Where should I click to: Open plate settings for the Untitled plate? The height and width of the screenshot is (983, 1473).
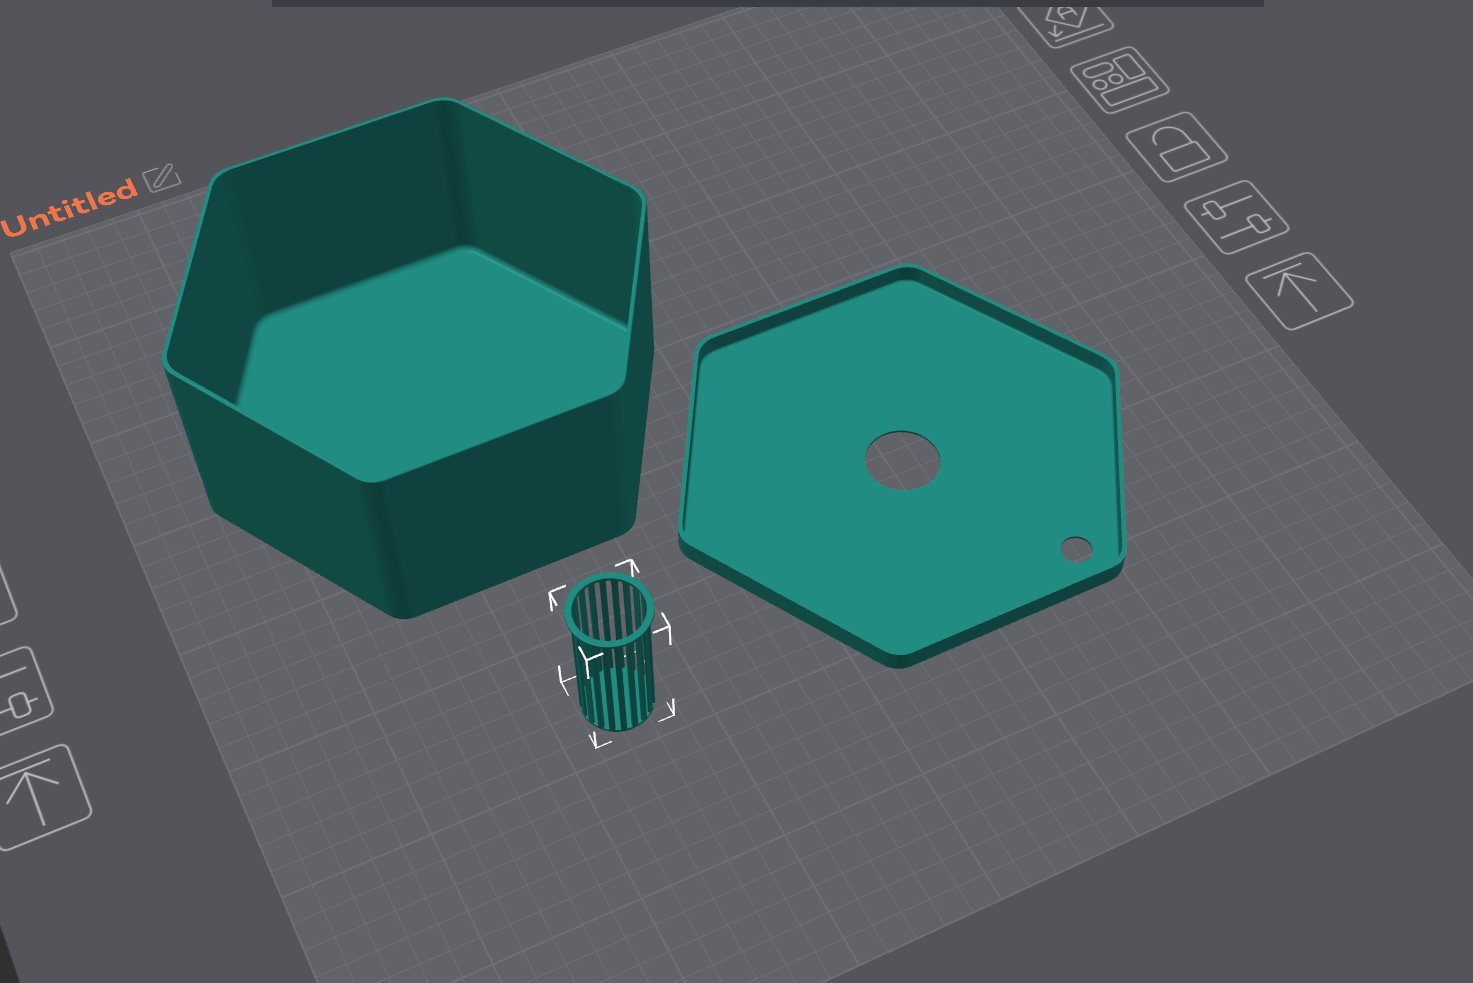pyautogui.click(x=1237, y=216)
